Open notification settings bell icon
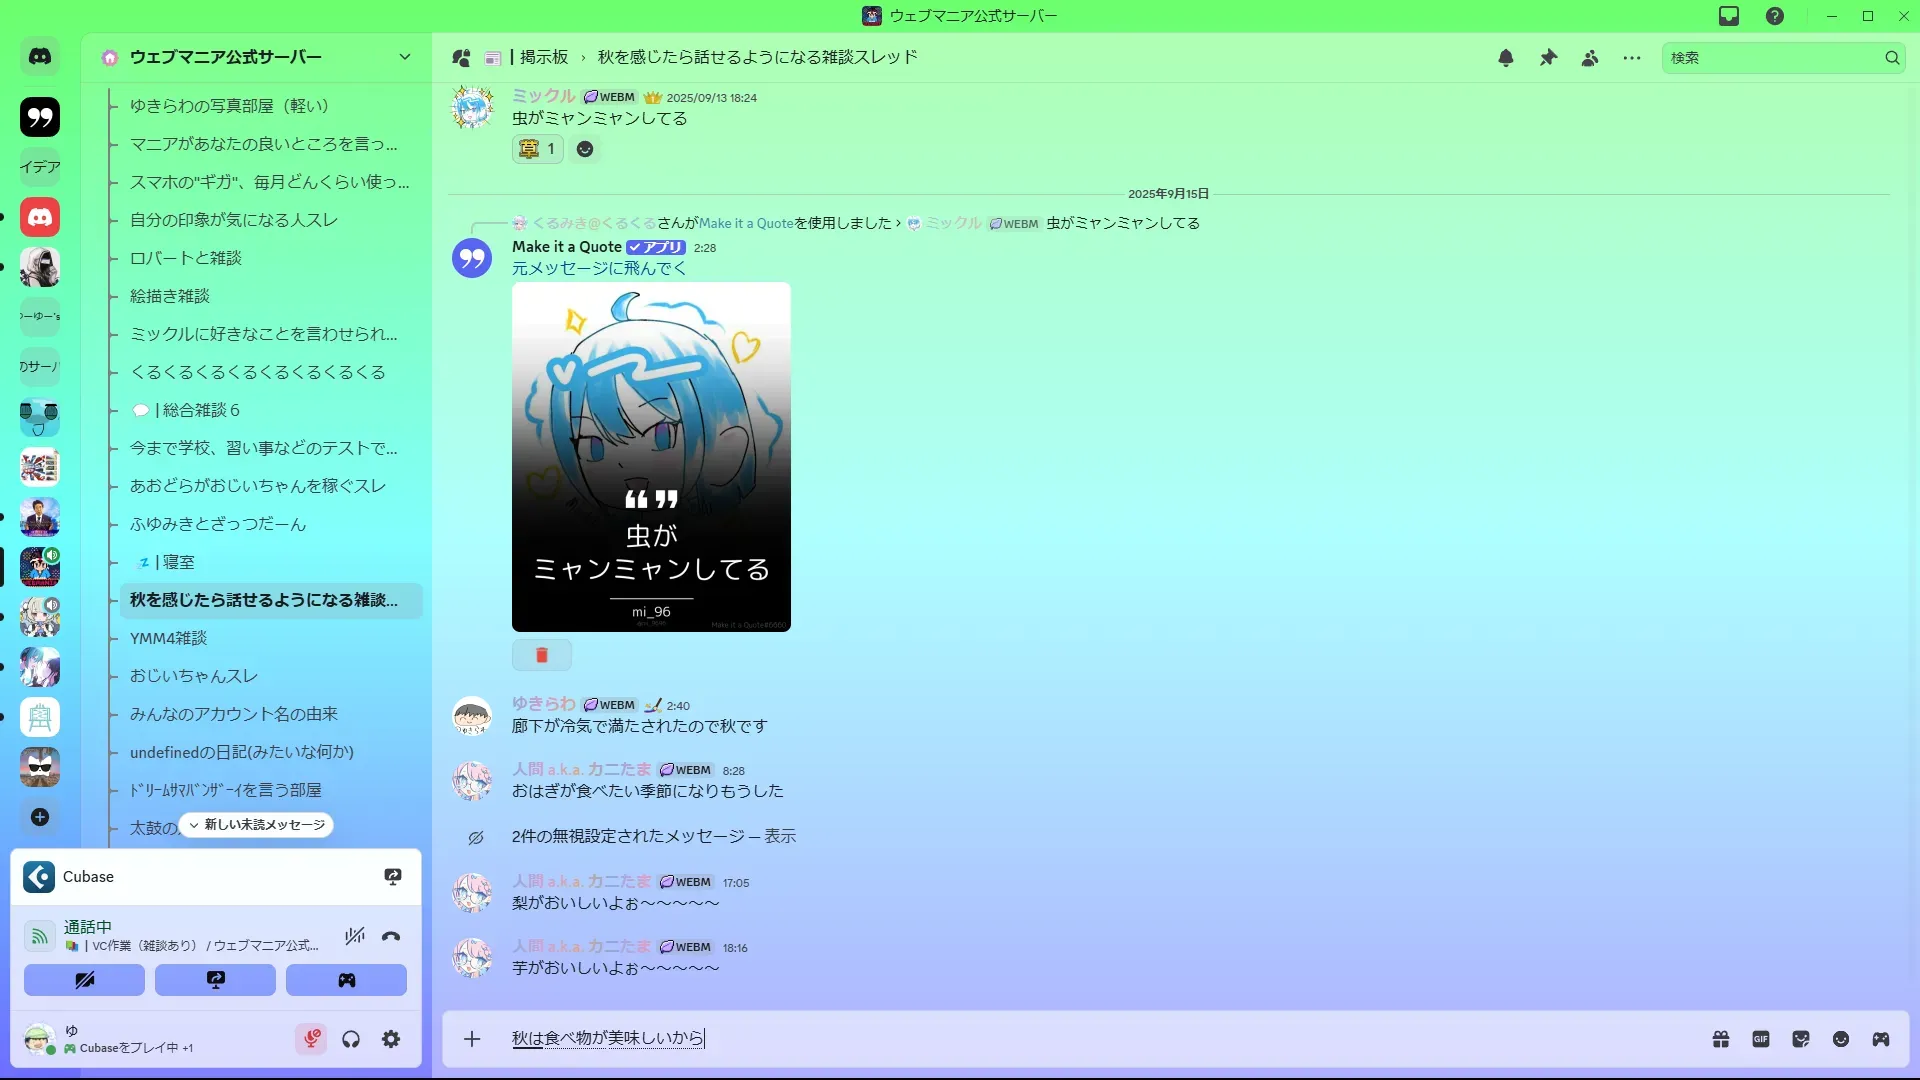Viewport: 1920px width, 1080px height. coord(1506,58)
